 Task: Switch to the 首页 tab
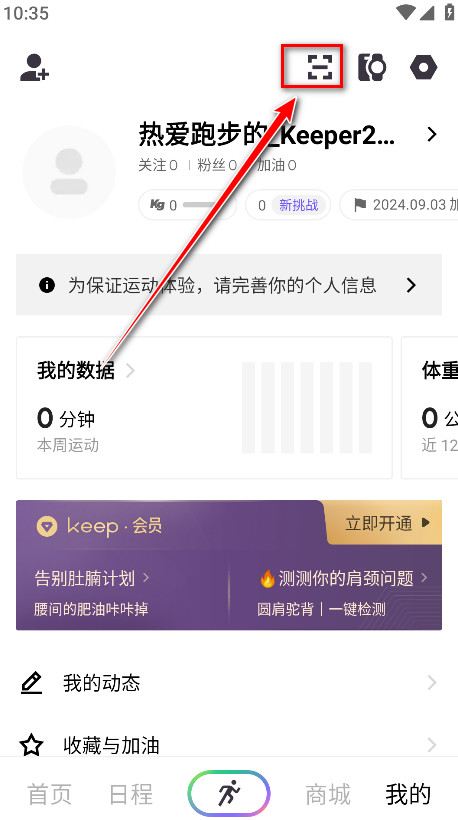coord(50,794)
